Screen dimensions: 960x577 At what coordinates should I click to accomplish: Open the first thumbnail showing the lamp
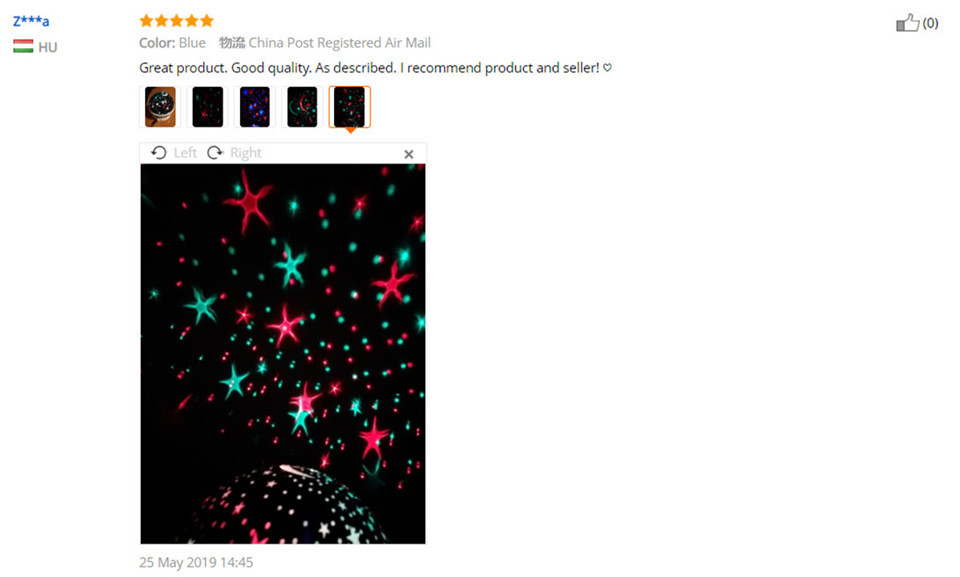[160, 107]
